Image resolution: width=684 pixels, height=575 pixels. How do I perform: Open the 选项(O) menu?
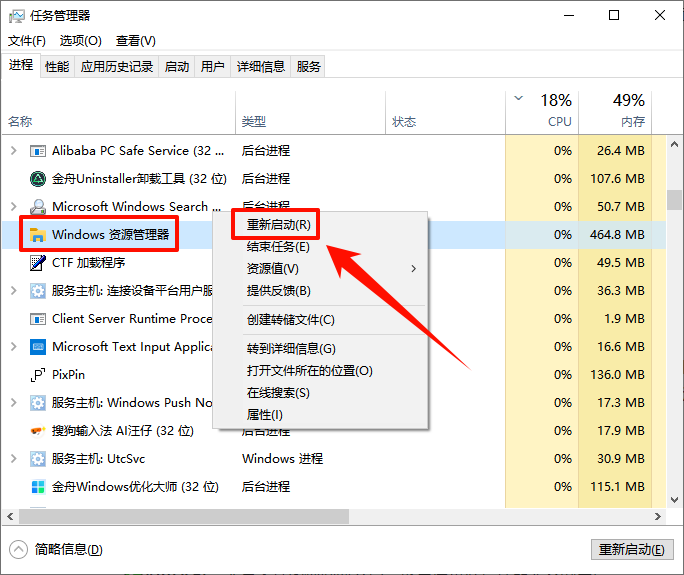pyautogui.click(x=81, y=41)
